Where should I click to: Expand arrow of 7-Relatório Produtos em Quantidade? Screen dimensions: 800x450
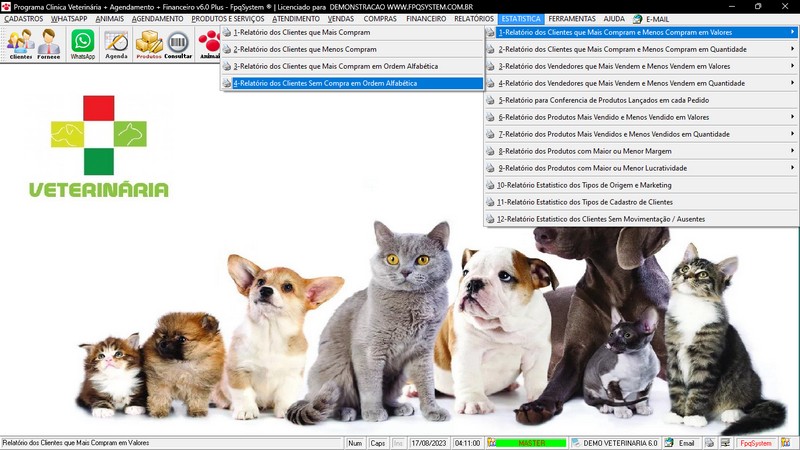(x=792, y=134)
